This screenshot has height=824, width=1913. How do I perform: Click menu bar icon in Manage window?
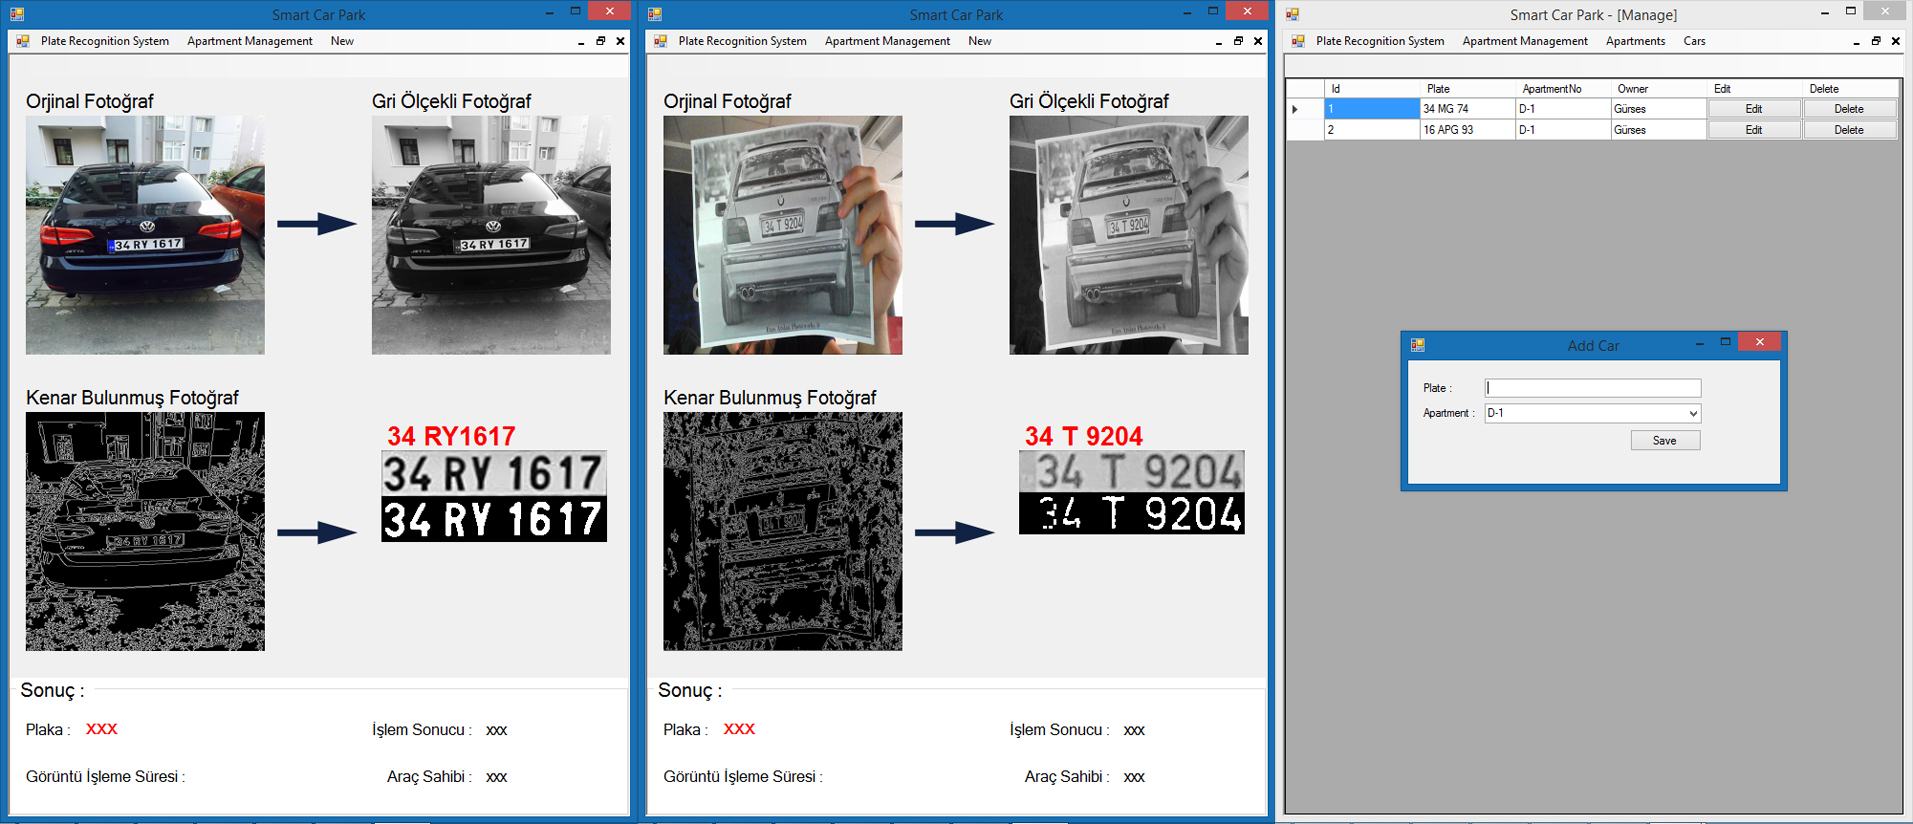click(1298, 41)
